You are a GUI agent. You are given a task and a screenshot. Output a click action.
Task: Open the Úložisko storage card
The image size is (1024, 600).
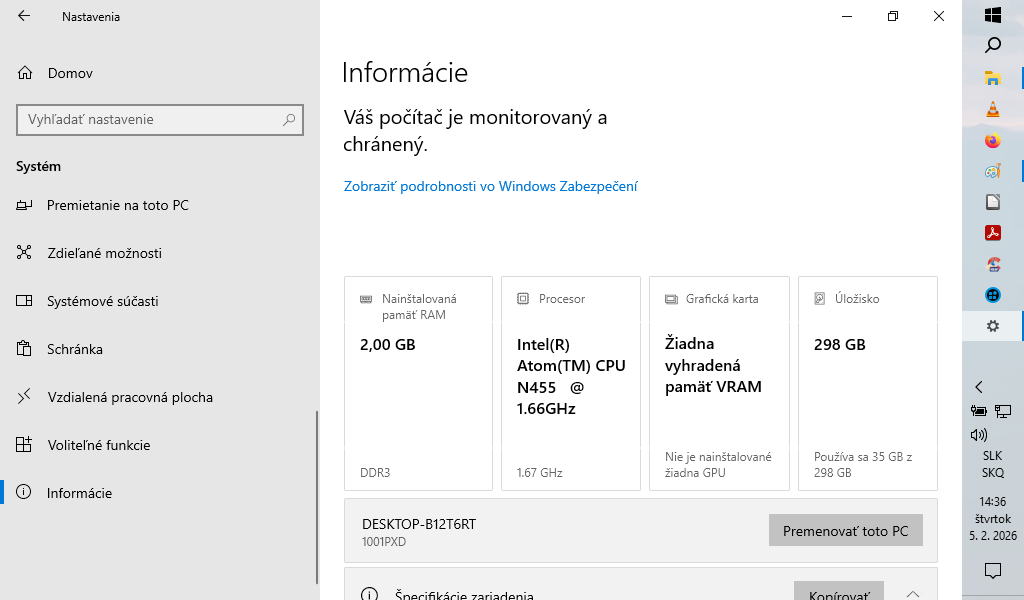(x=867, y=383)
